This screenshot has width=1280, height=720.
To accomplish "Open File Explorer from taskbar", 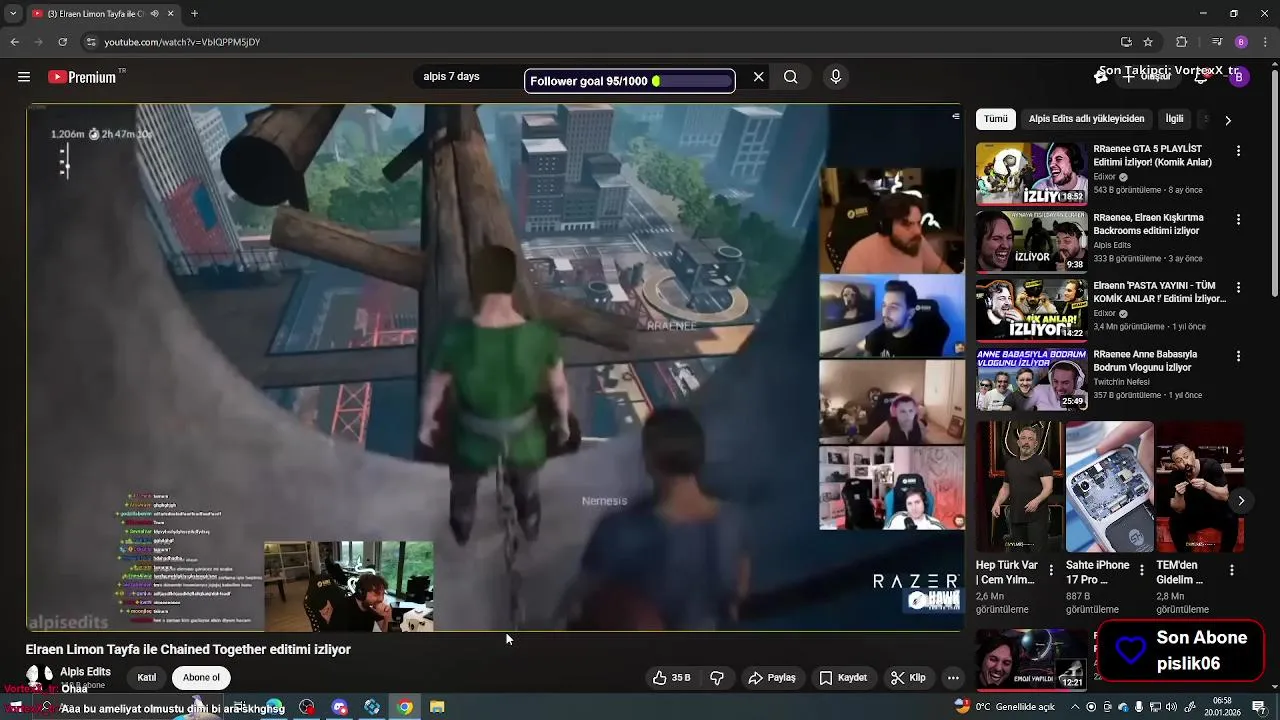I will (437, 707).
